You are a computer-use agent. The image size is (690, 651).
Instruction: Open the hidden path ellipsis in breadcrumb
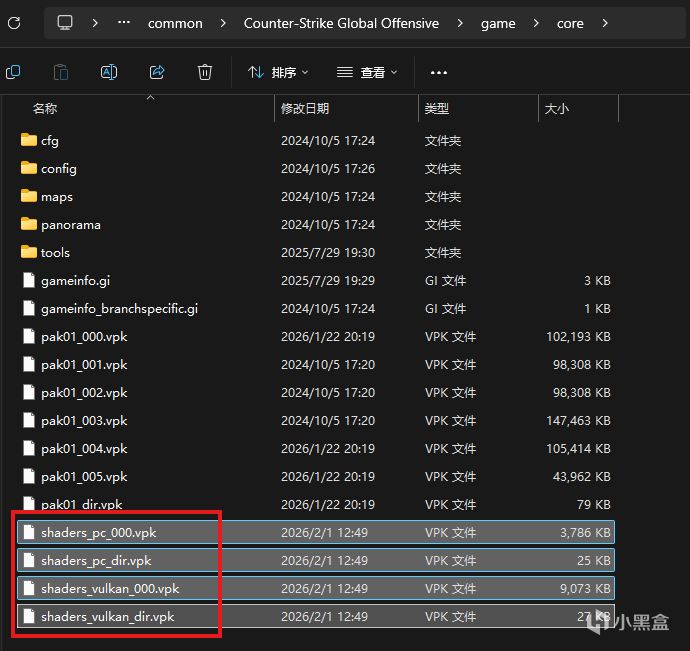click(124, 22)
